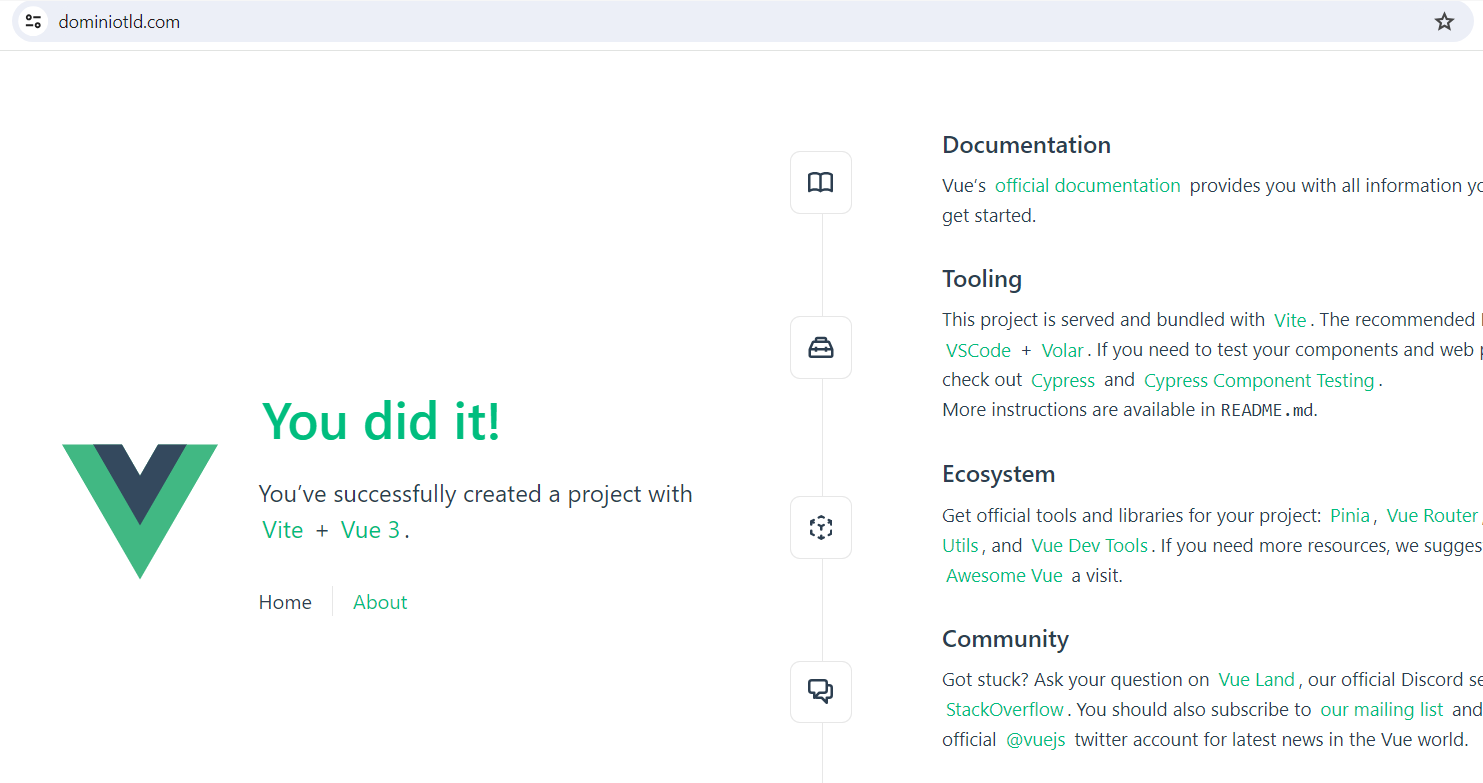The image size is (1483, 783).
Task: Open the StackOverflow link
Action: 1005,710
